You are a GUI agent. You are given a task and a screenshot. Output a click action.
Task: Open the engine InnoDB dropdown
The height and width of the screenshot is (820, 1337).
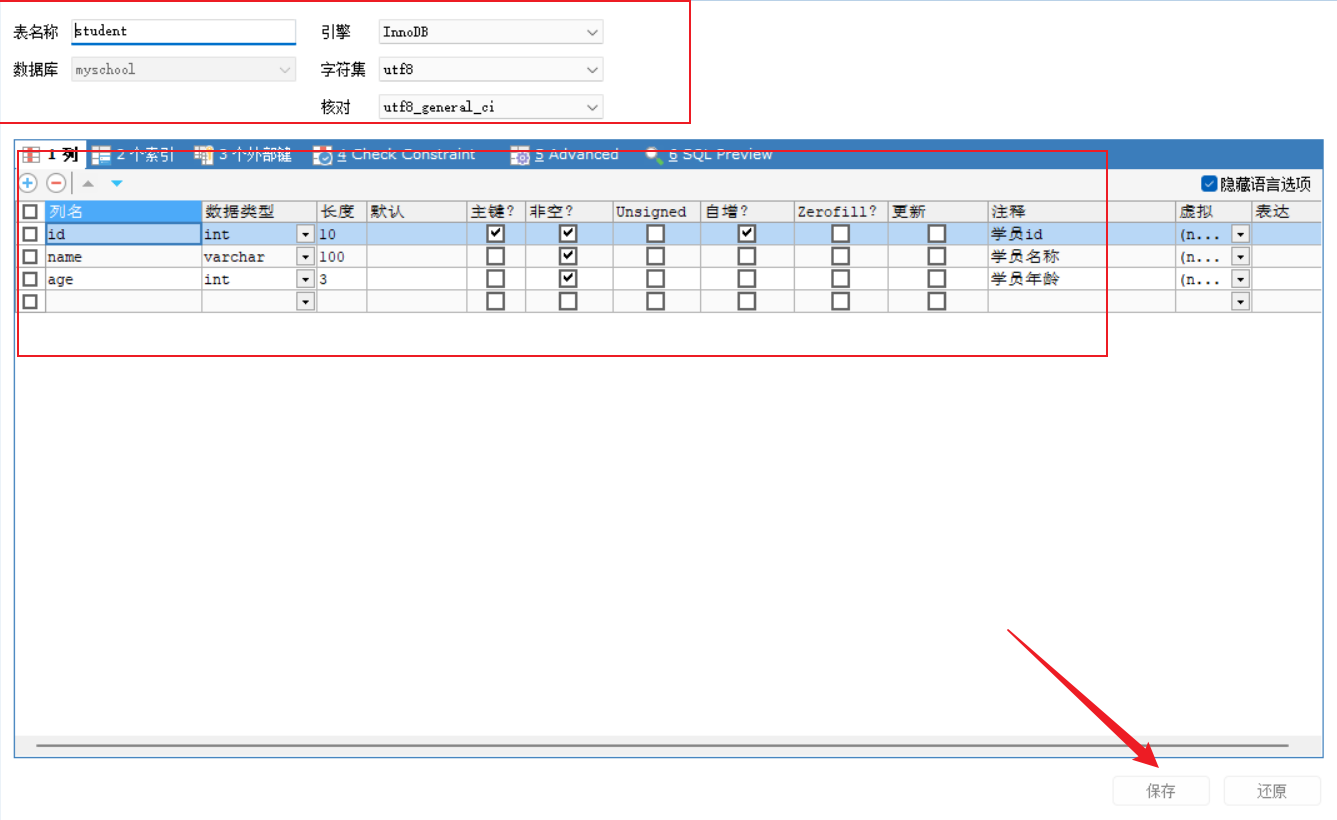coord(490,32)
